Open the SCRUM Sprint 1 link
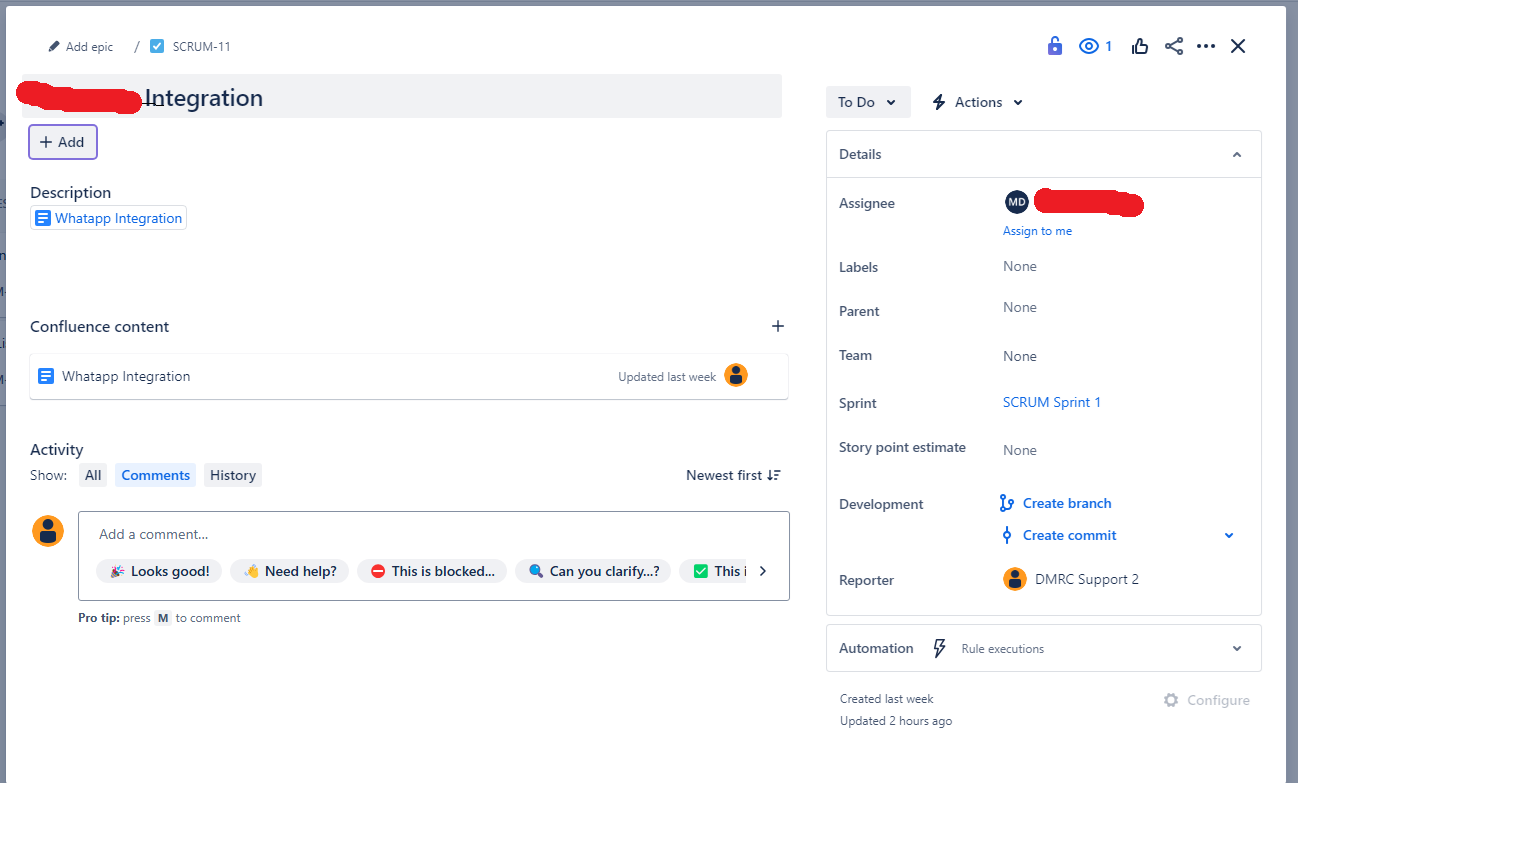Viewport: 1536px width, 864px height. click(x=1052, y=402)
